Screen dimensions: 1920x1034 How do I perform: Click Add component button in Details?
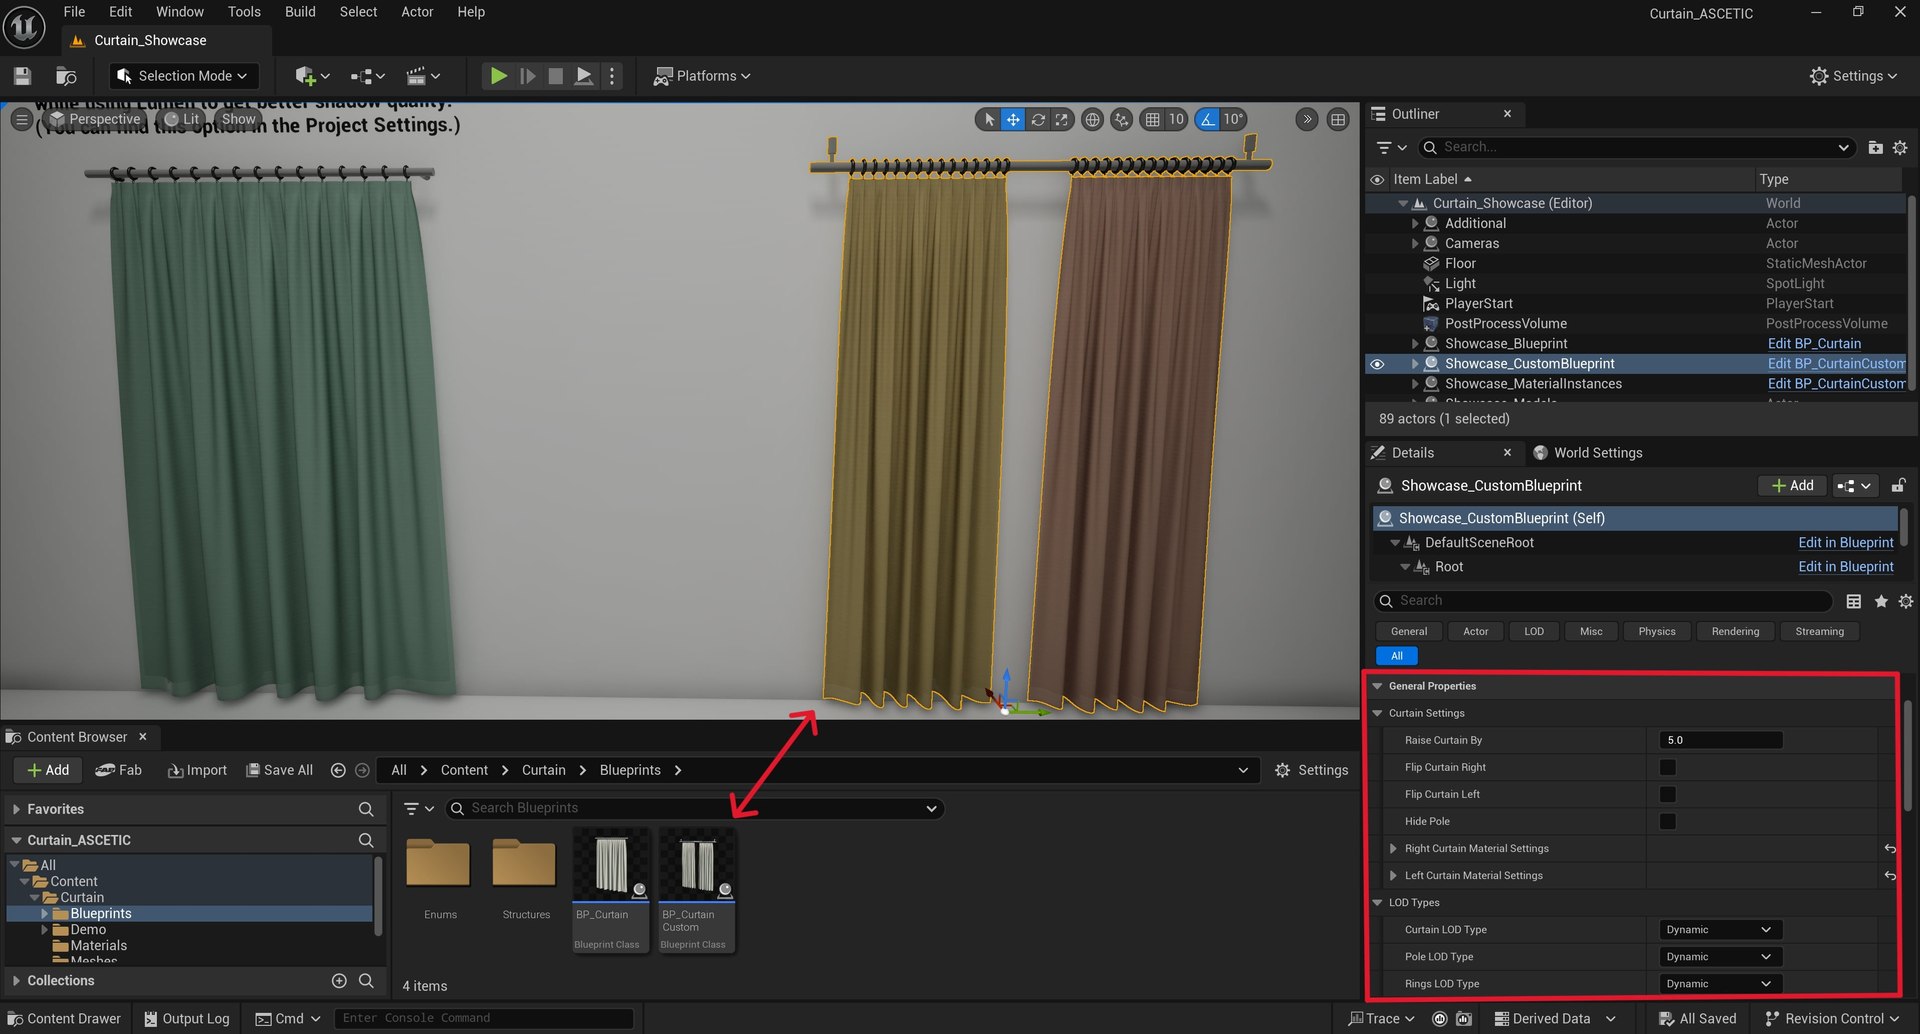(x=1792, y=486)
